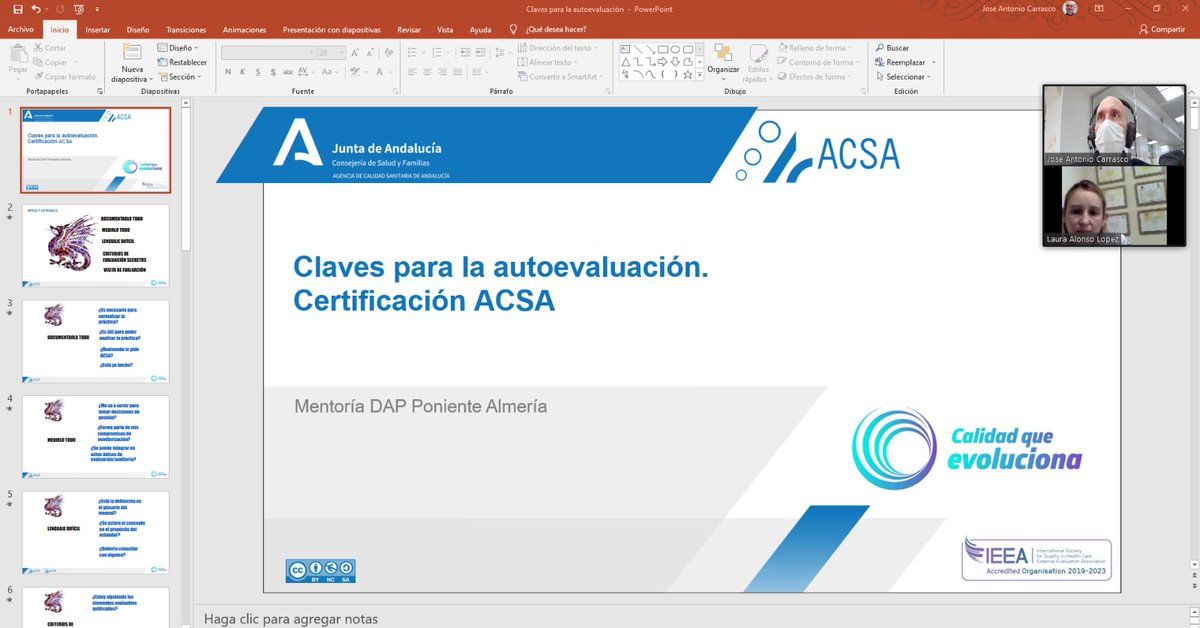Click Cortar in the Portapapeles group
Screen dimensions: 1200x628
click(x=48, y=48)
